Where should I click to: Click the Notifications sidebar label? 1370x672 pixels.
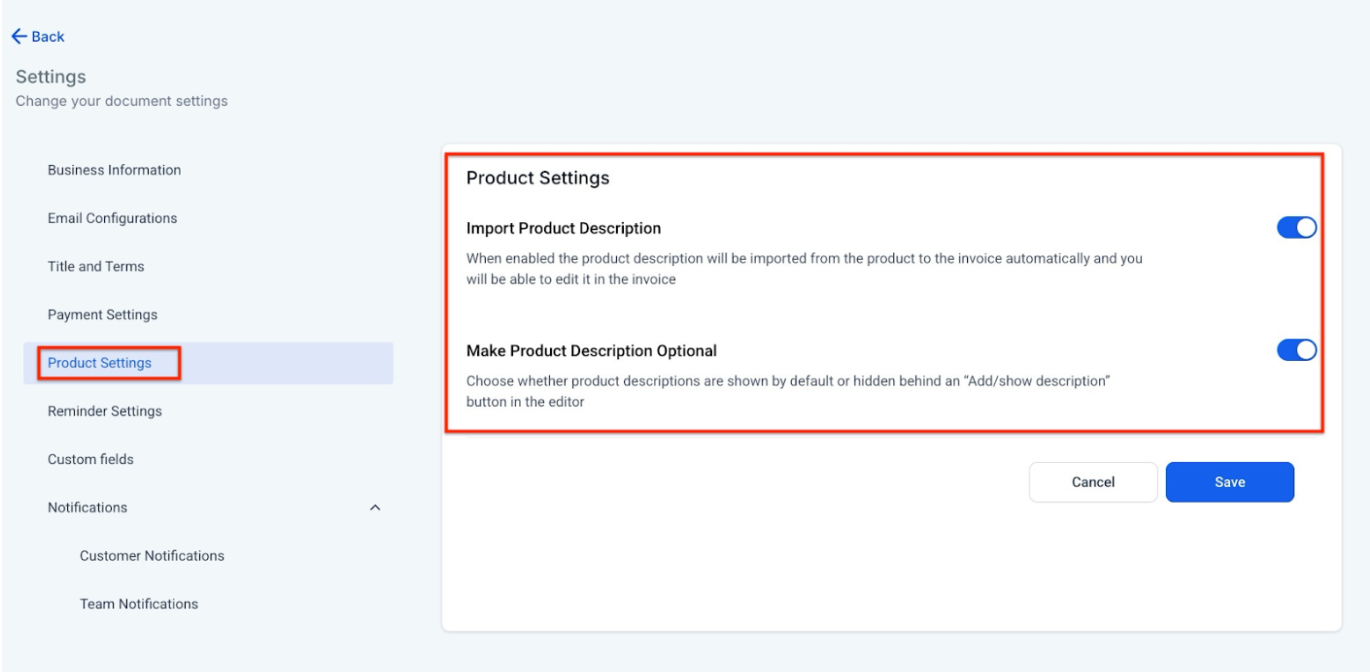pyautogui.click(x=88, y=508)
